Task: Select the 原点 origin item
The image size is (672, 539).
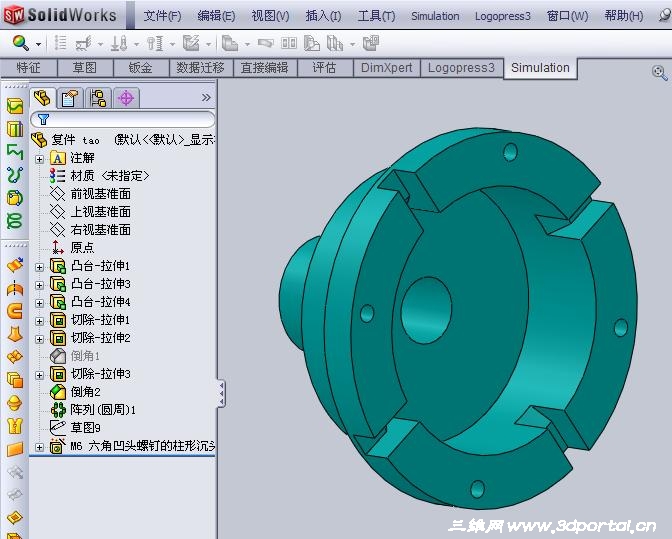Action: 82,248
